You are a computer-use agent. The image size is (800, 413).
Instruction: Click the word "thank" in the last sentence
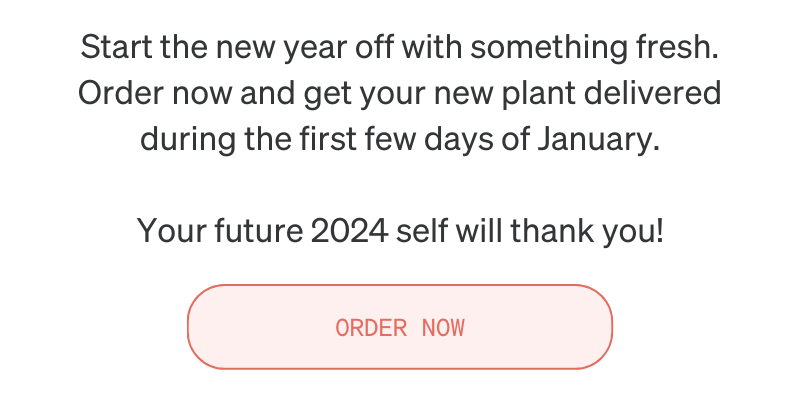tap(552, 231)
